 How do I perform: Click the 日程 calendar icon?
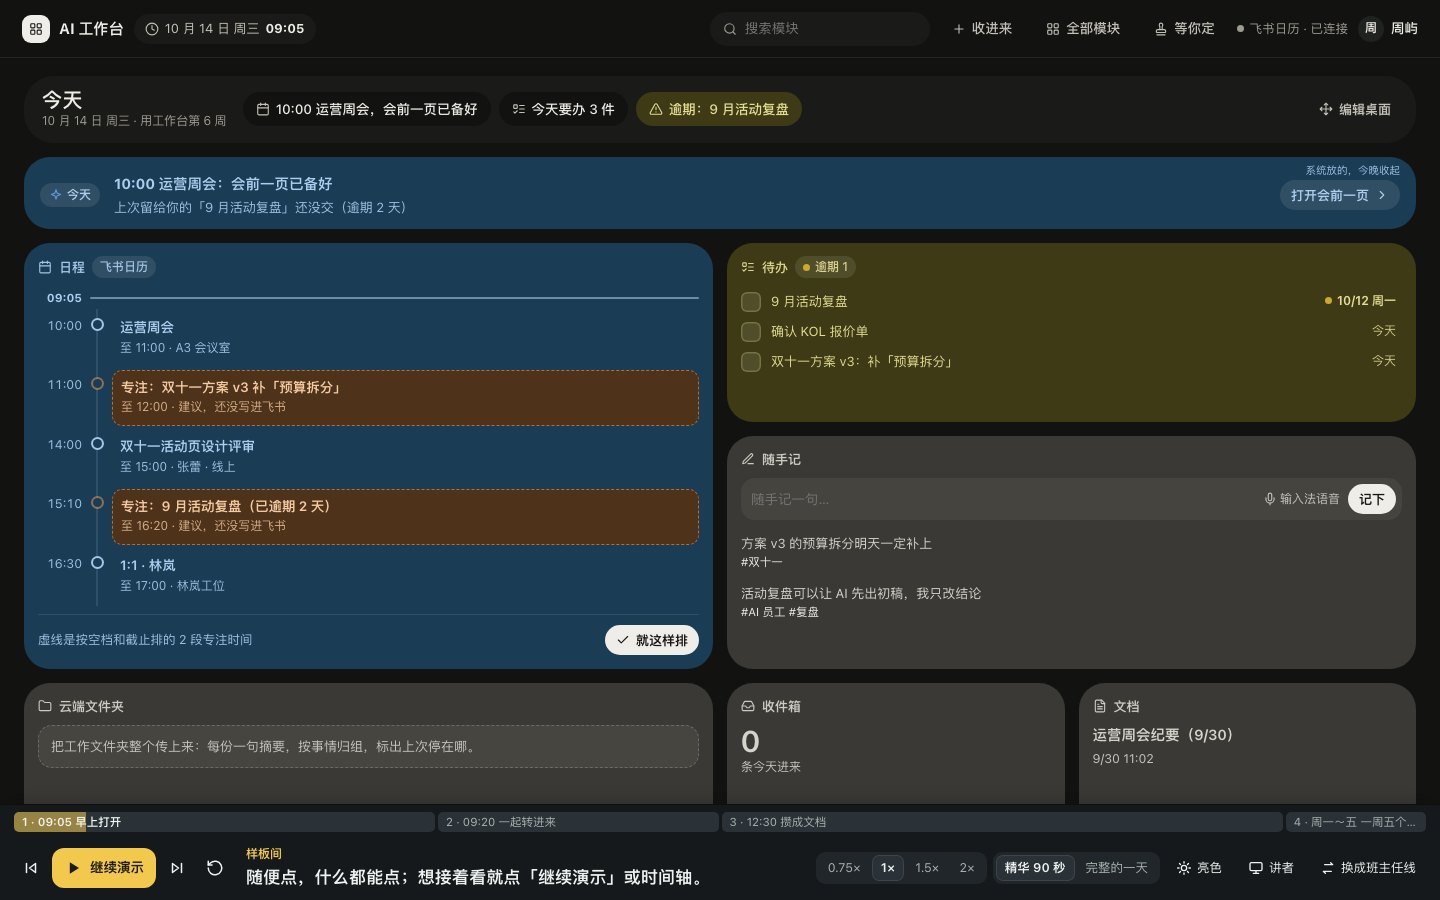point(45,267)
